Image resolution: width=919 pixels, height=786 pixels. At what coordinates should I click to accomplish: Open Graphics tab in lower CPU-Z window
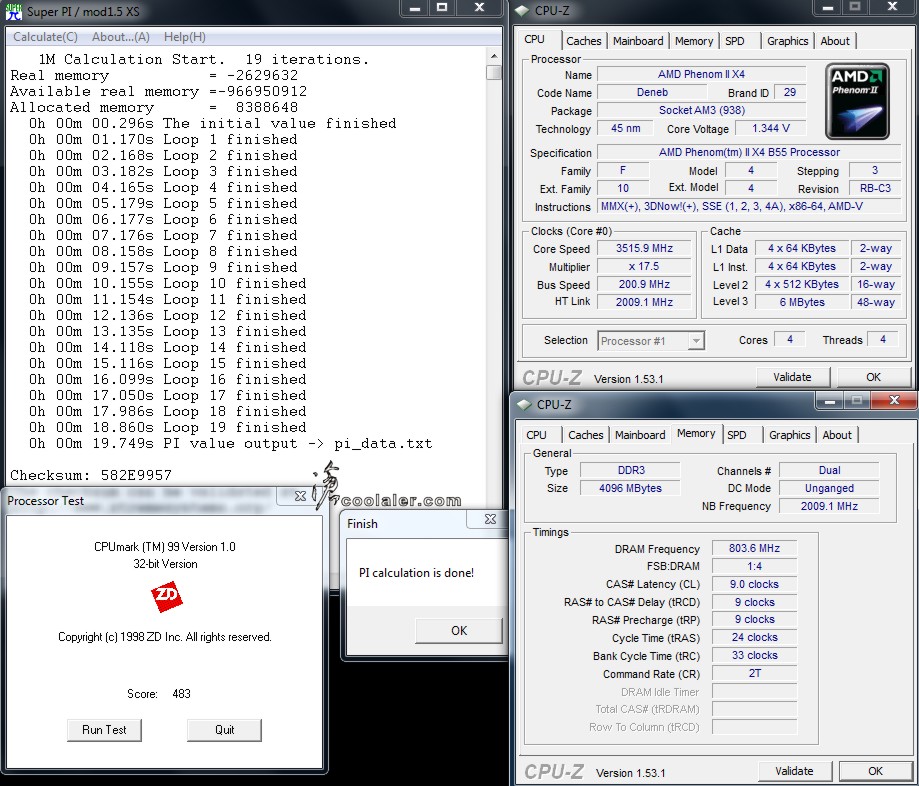pos(789,435)
